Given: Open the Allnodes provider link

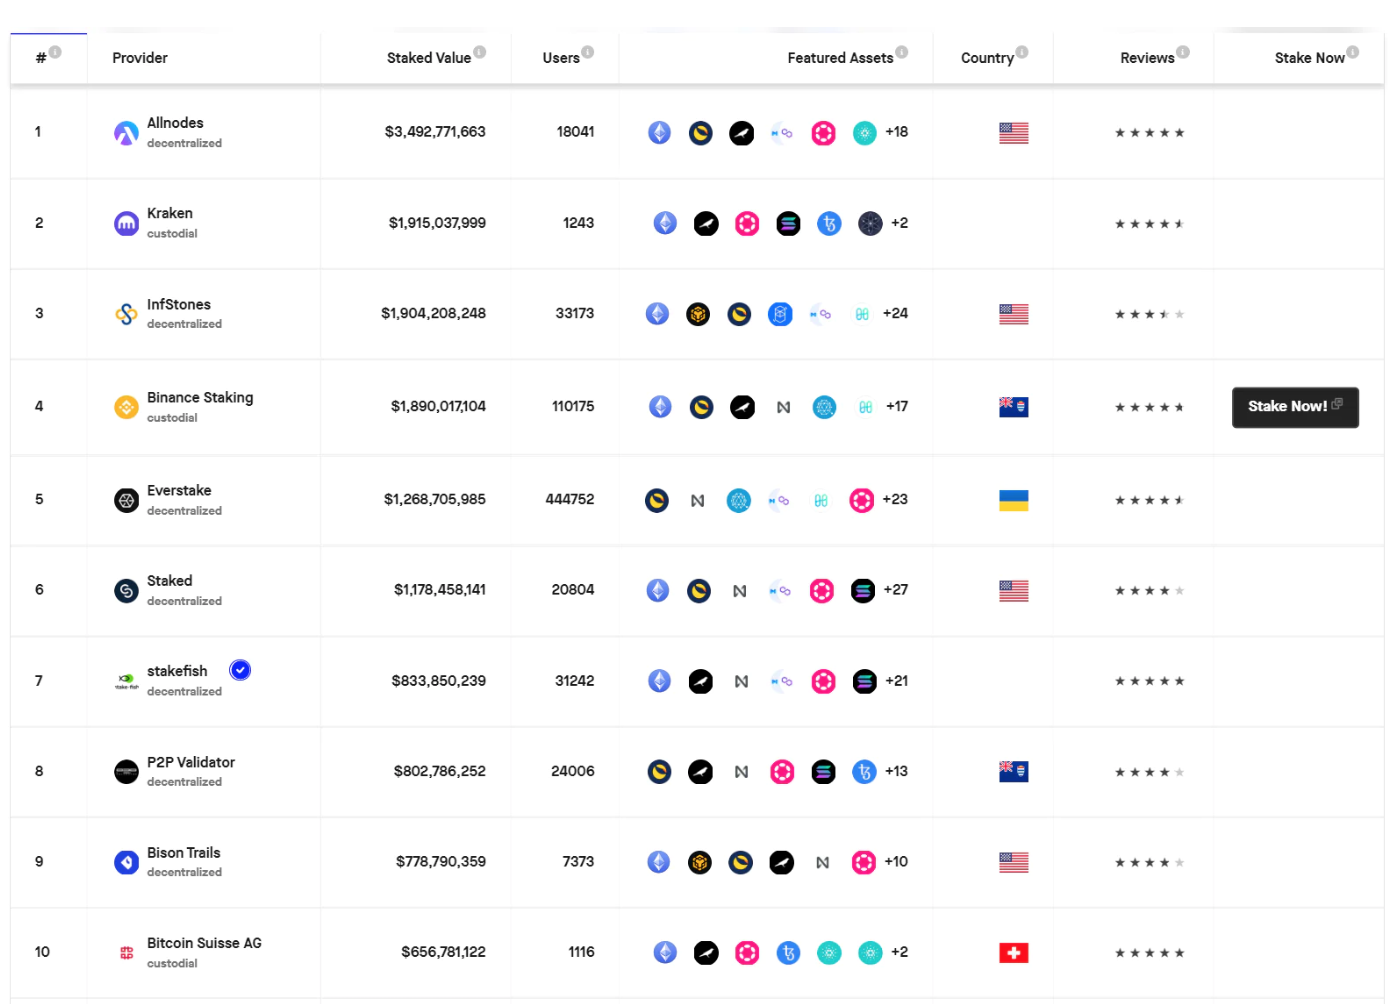Looking at the screenshot, I should [x=175, y=123].
